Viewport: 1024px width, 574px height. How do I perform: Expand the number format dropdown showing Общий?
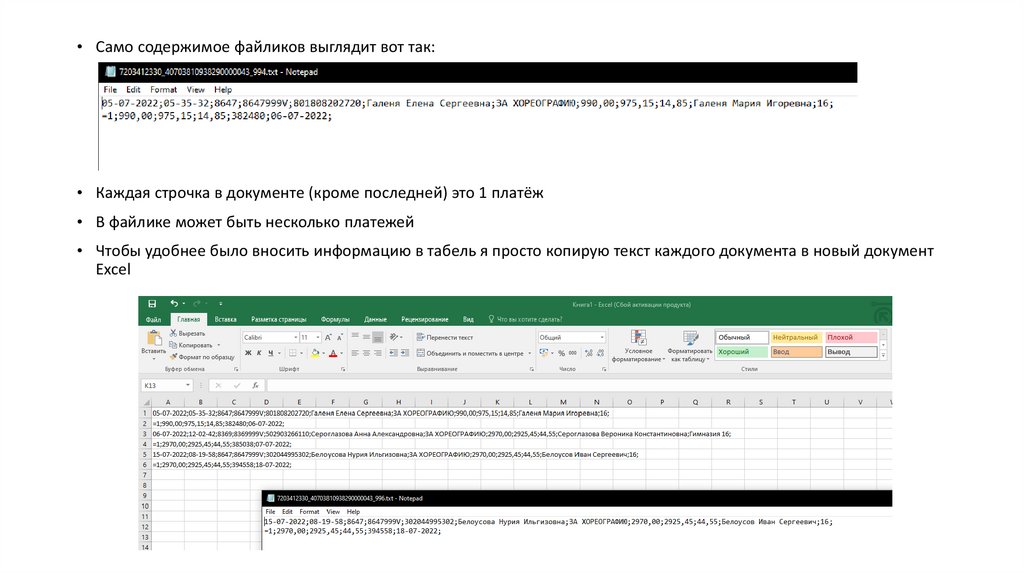pos(601,338)
